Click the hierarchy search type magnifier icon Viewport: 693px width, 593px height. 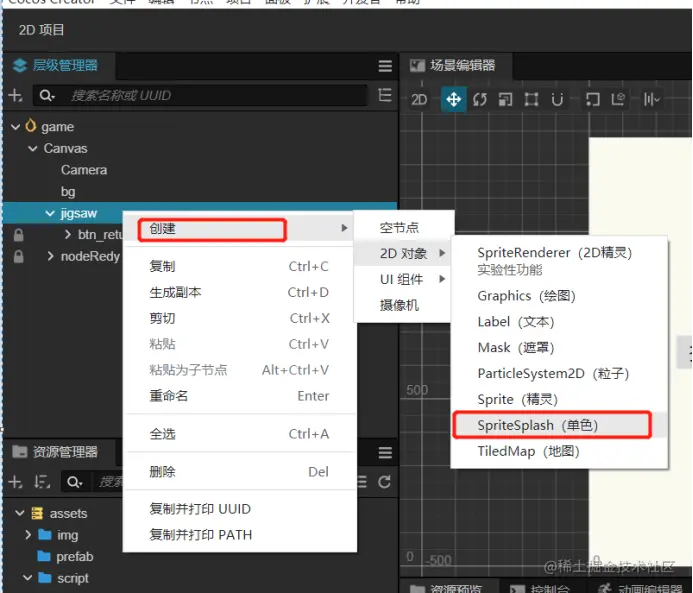47,95
